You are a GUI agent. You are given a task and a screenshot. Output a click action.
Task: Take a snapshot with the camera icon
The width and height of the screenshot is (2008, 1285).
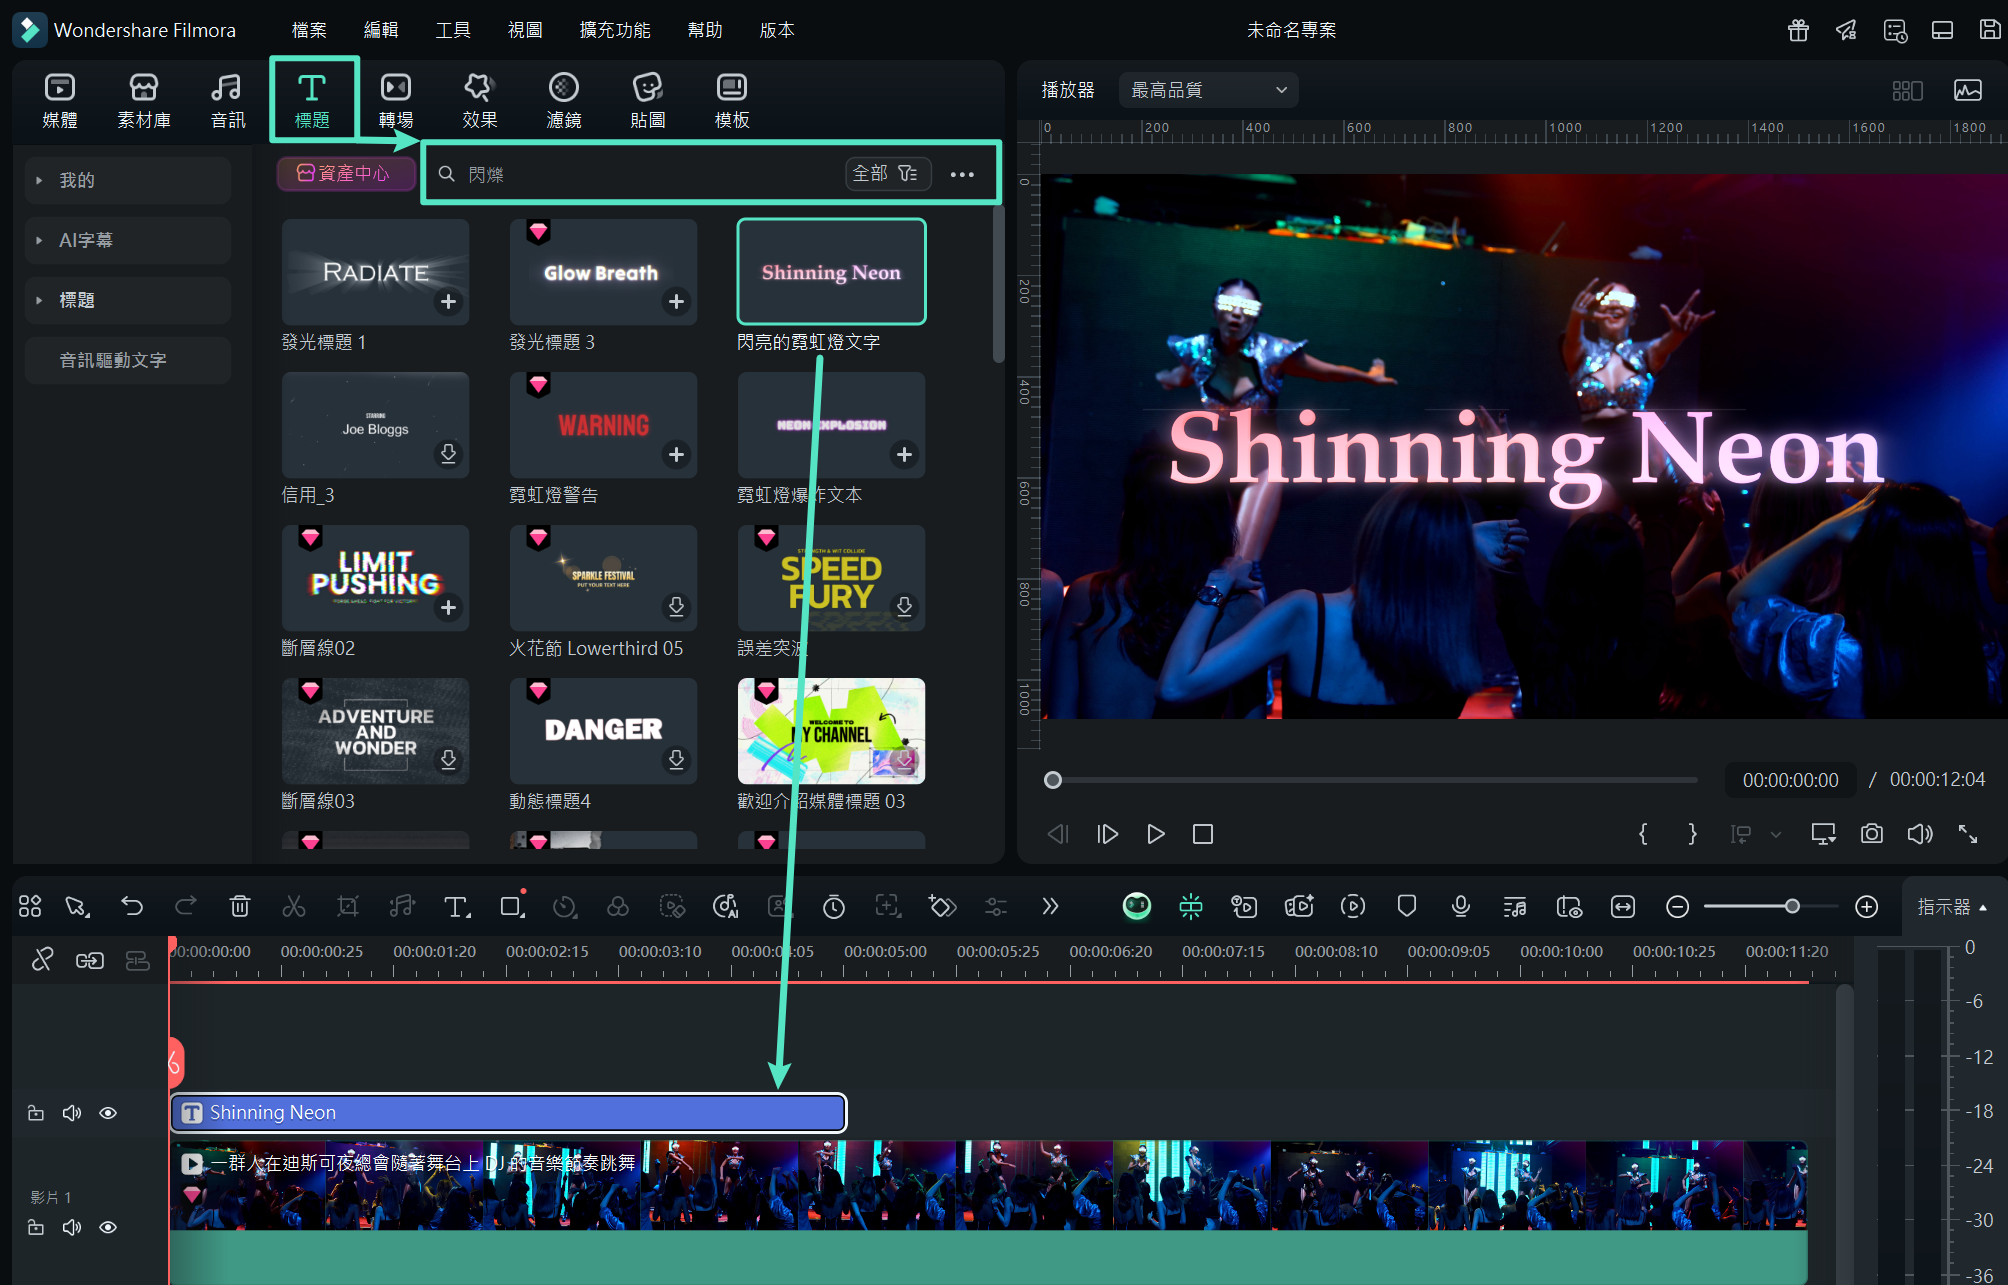[1871, 834]
